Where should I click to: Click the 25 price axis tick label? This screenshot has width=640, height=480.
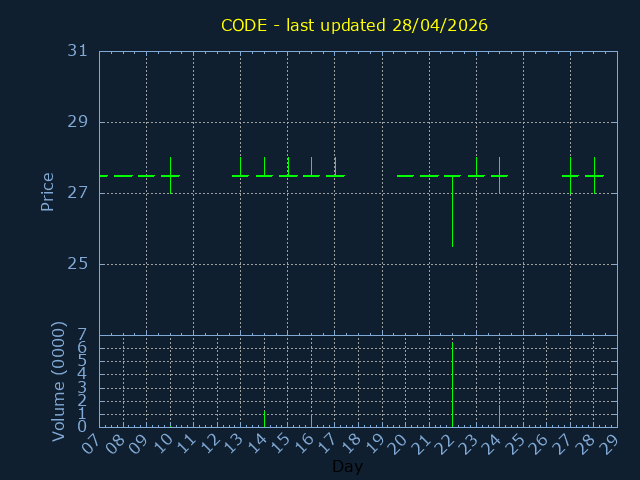coord(78,264)
